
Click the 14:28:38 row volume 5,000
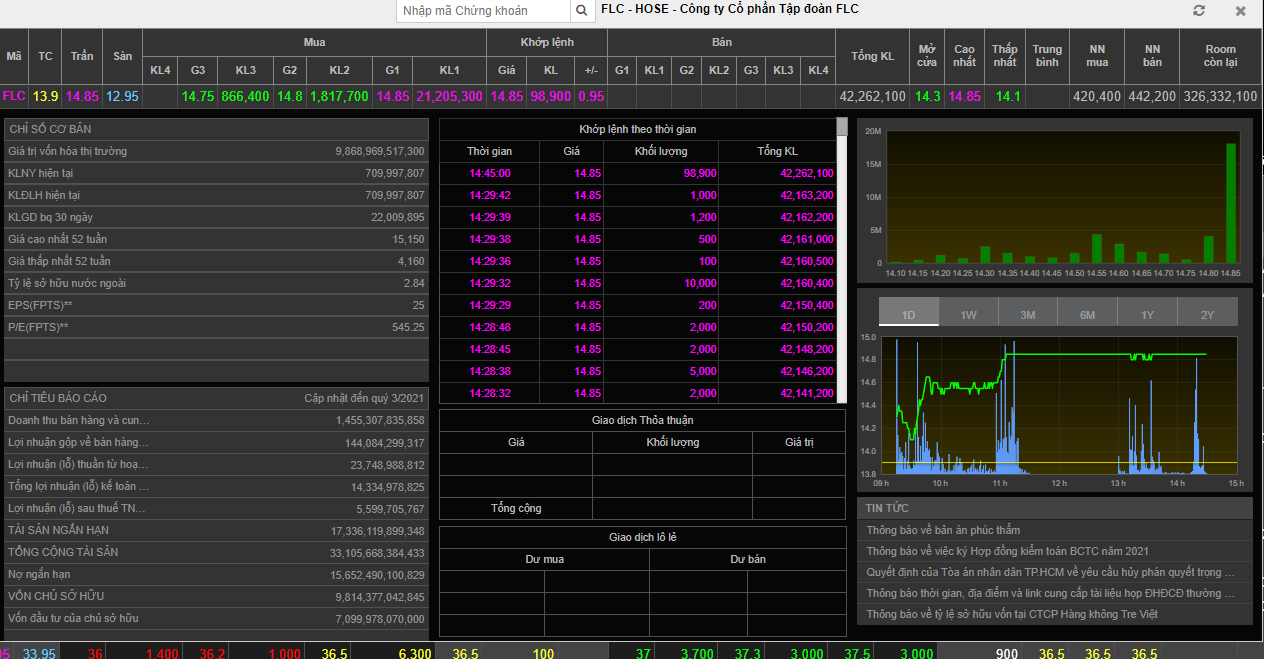tap(703, 371)
